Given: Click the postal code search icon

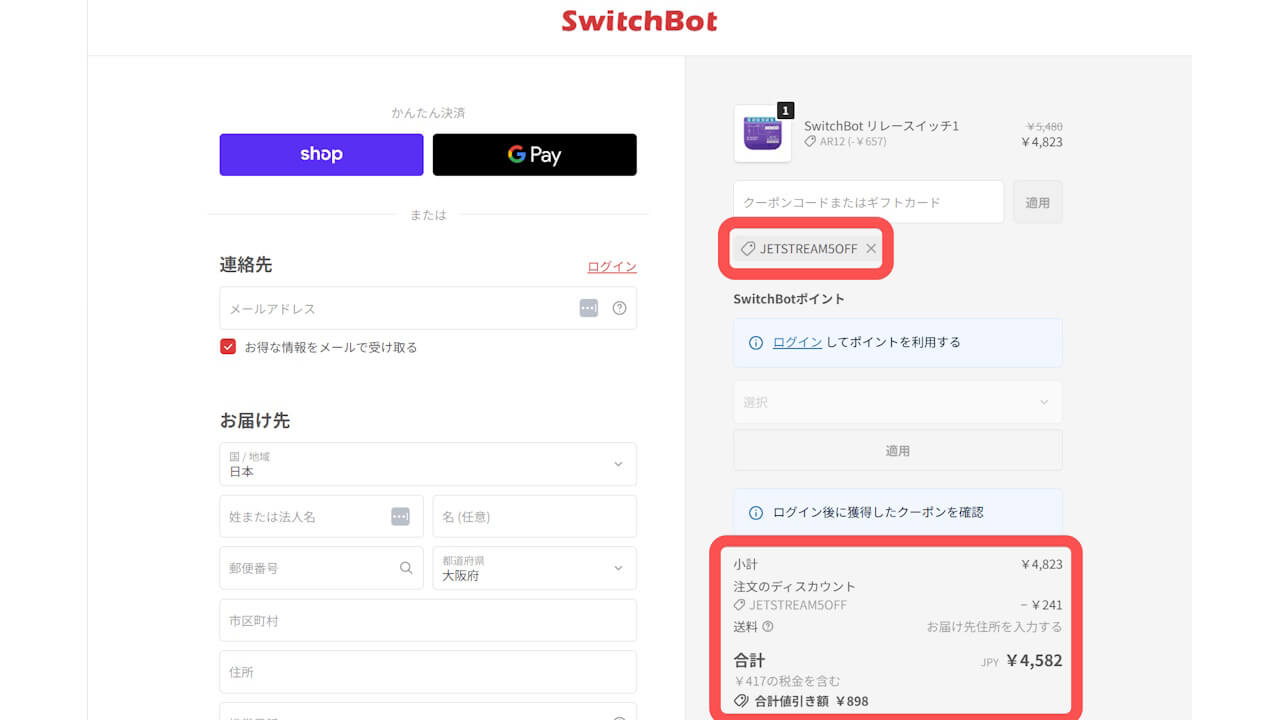Looking at the screenshot, I should coord(406,568).
